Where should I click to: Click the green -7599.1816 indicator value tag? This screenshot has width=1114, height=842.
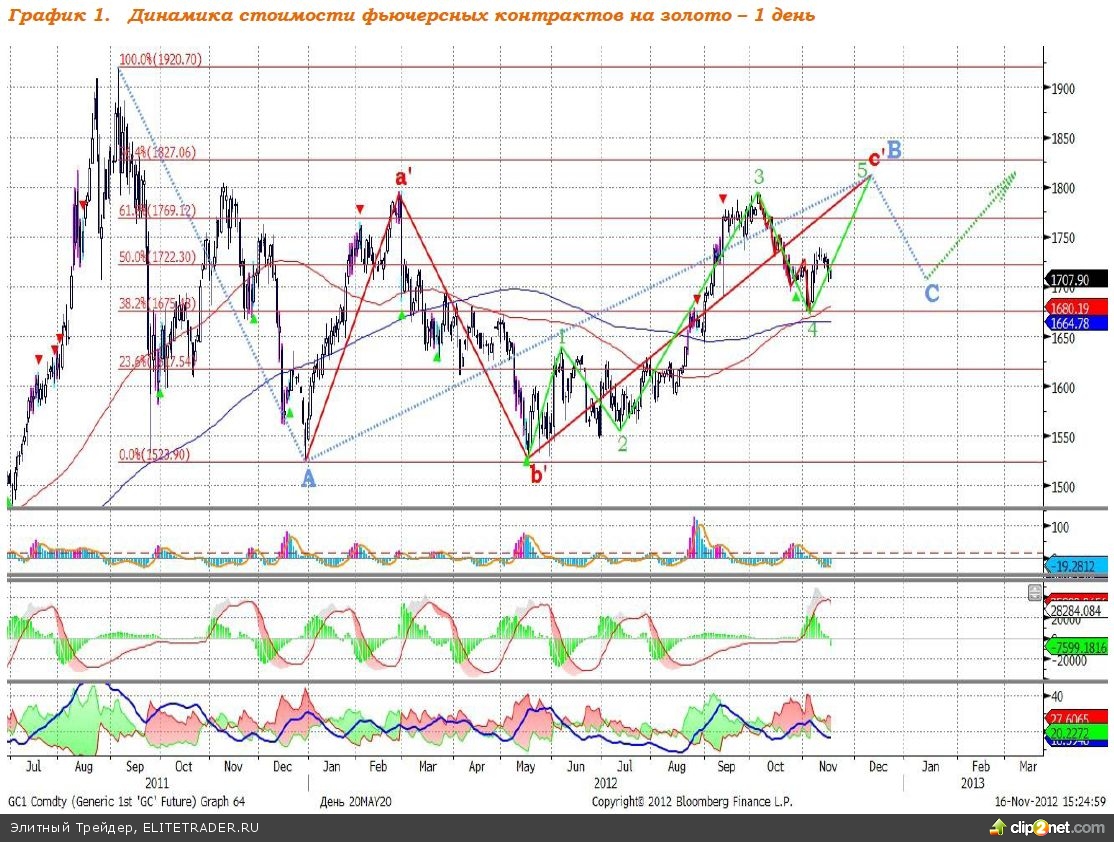point(1077,646)
